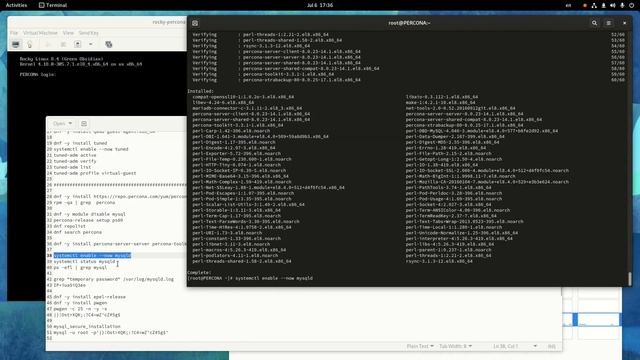Click the system power menu icon
Screen dimensions: 640x360
coord(631,5)
